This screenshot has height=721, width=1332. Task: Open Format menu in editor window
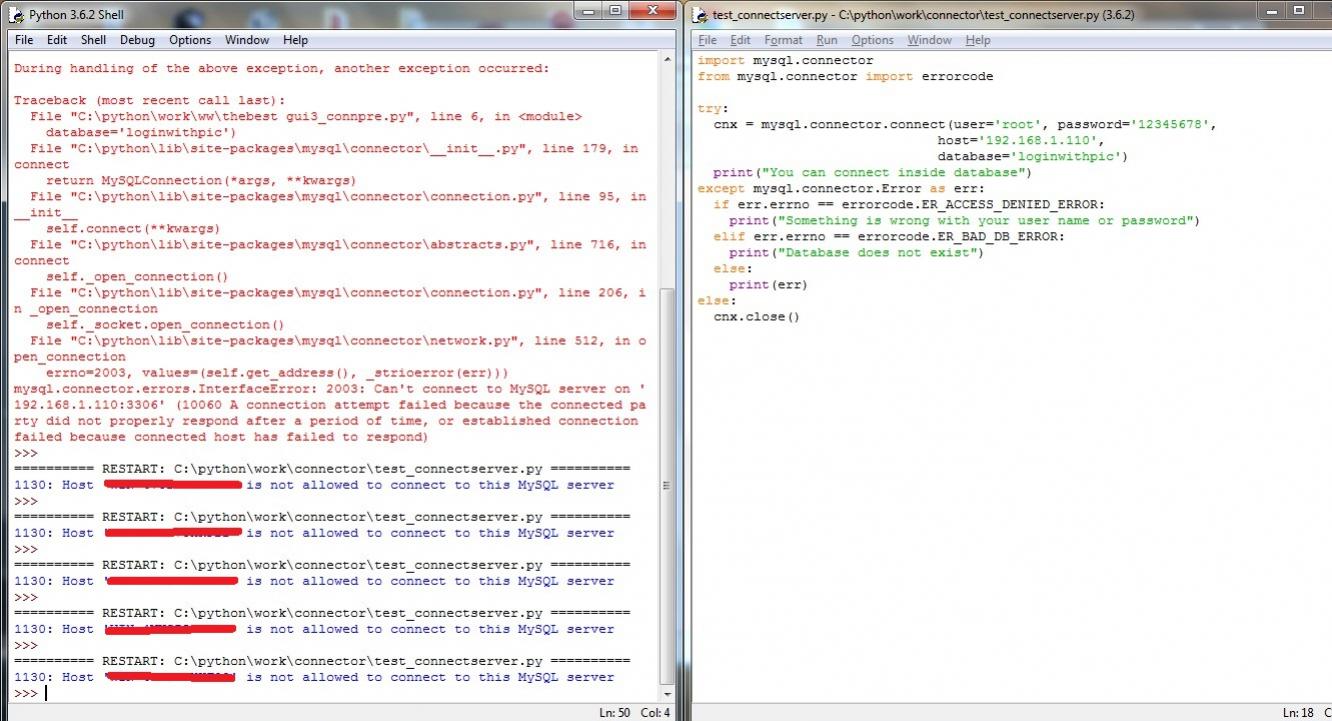[783, 40]
